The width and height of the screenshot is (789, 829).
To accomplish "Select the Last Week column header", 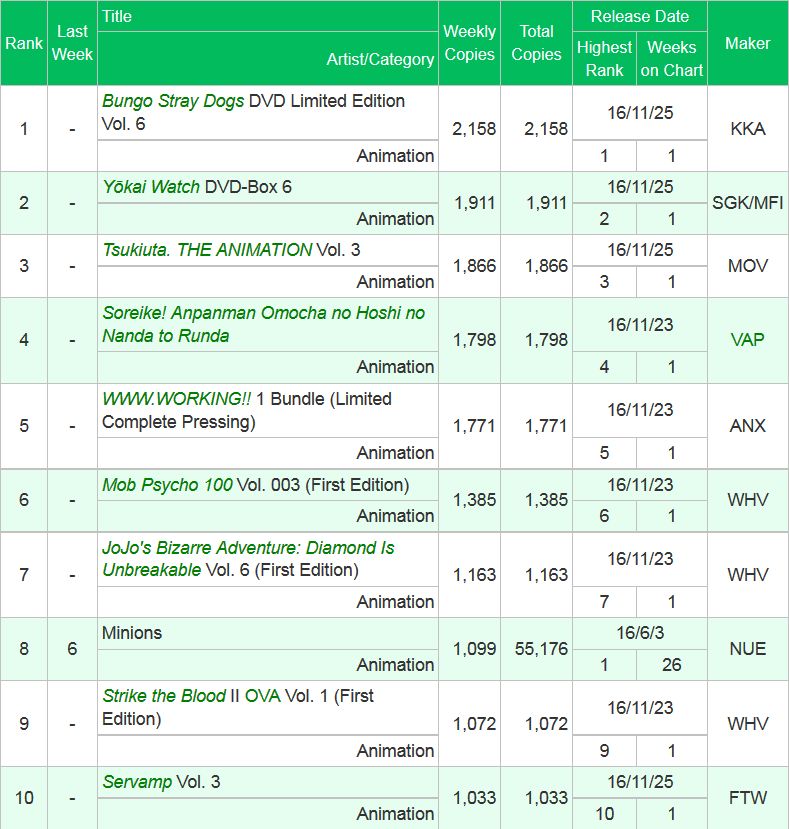I will (x=72, y=44).
